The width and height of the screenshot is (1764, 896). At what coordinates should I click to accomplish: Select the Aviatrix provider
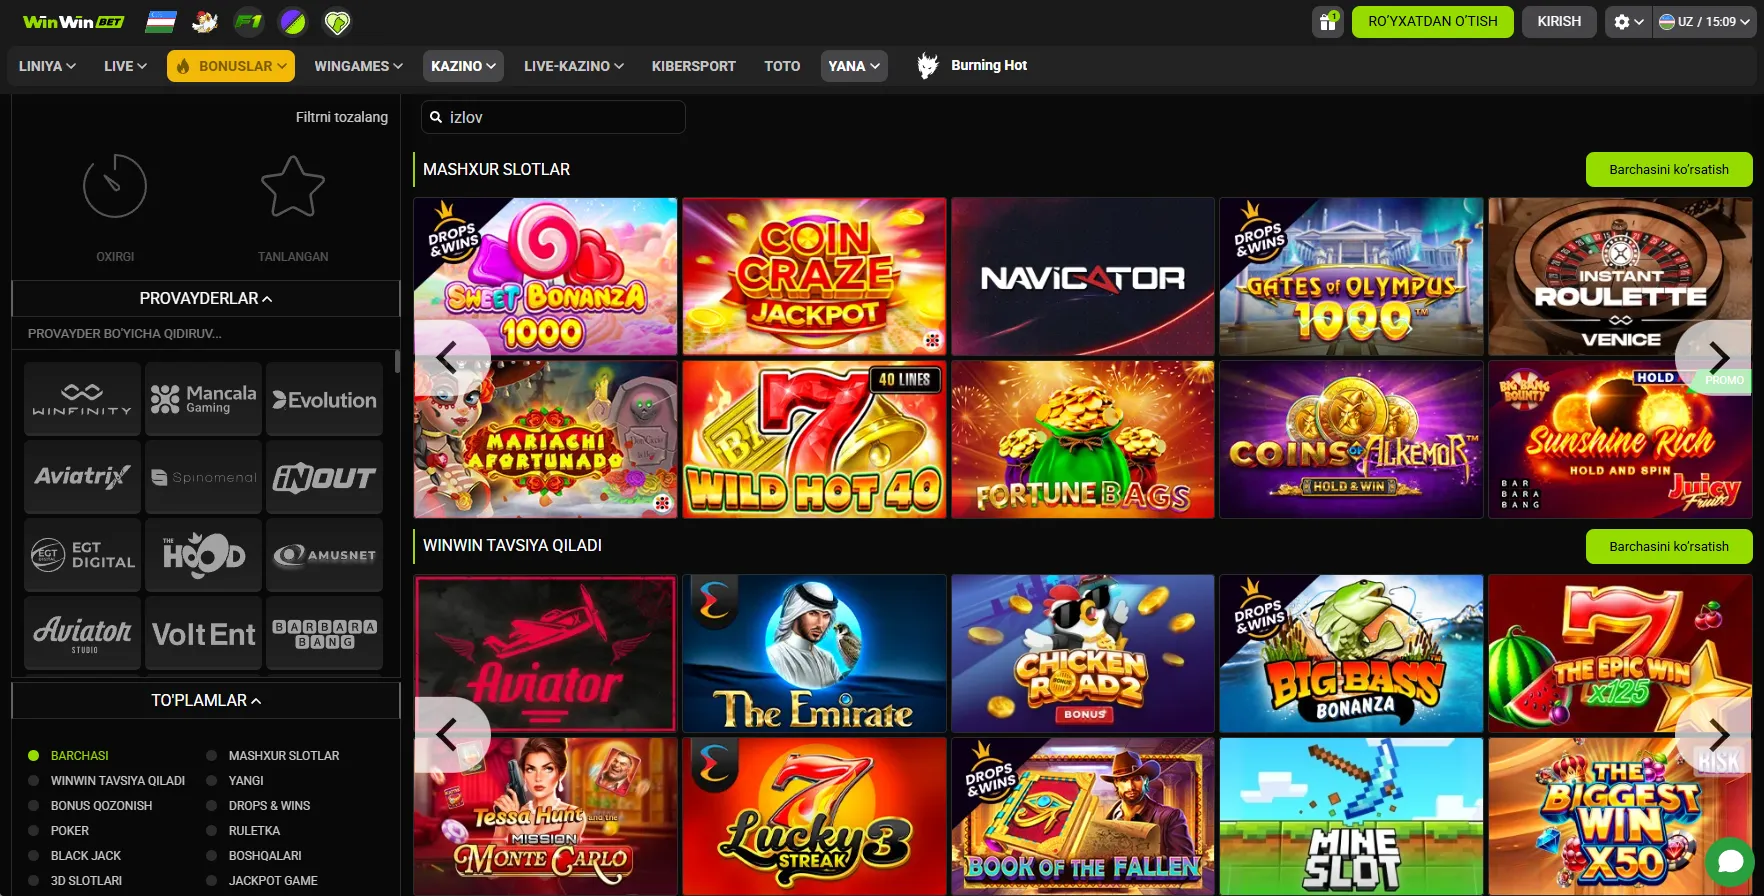[82, 477]
